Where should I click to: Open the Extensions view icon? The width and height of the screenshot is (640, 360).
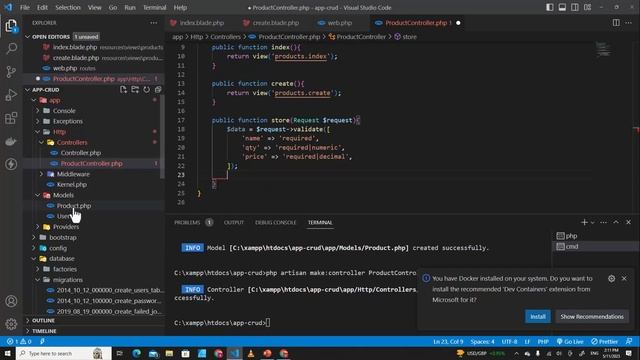click(x=11, y=118)
